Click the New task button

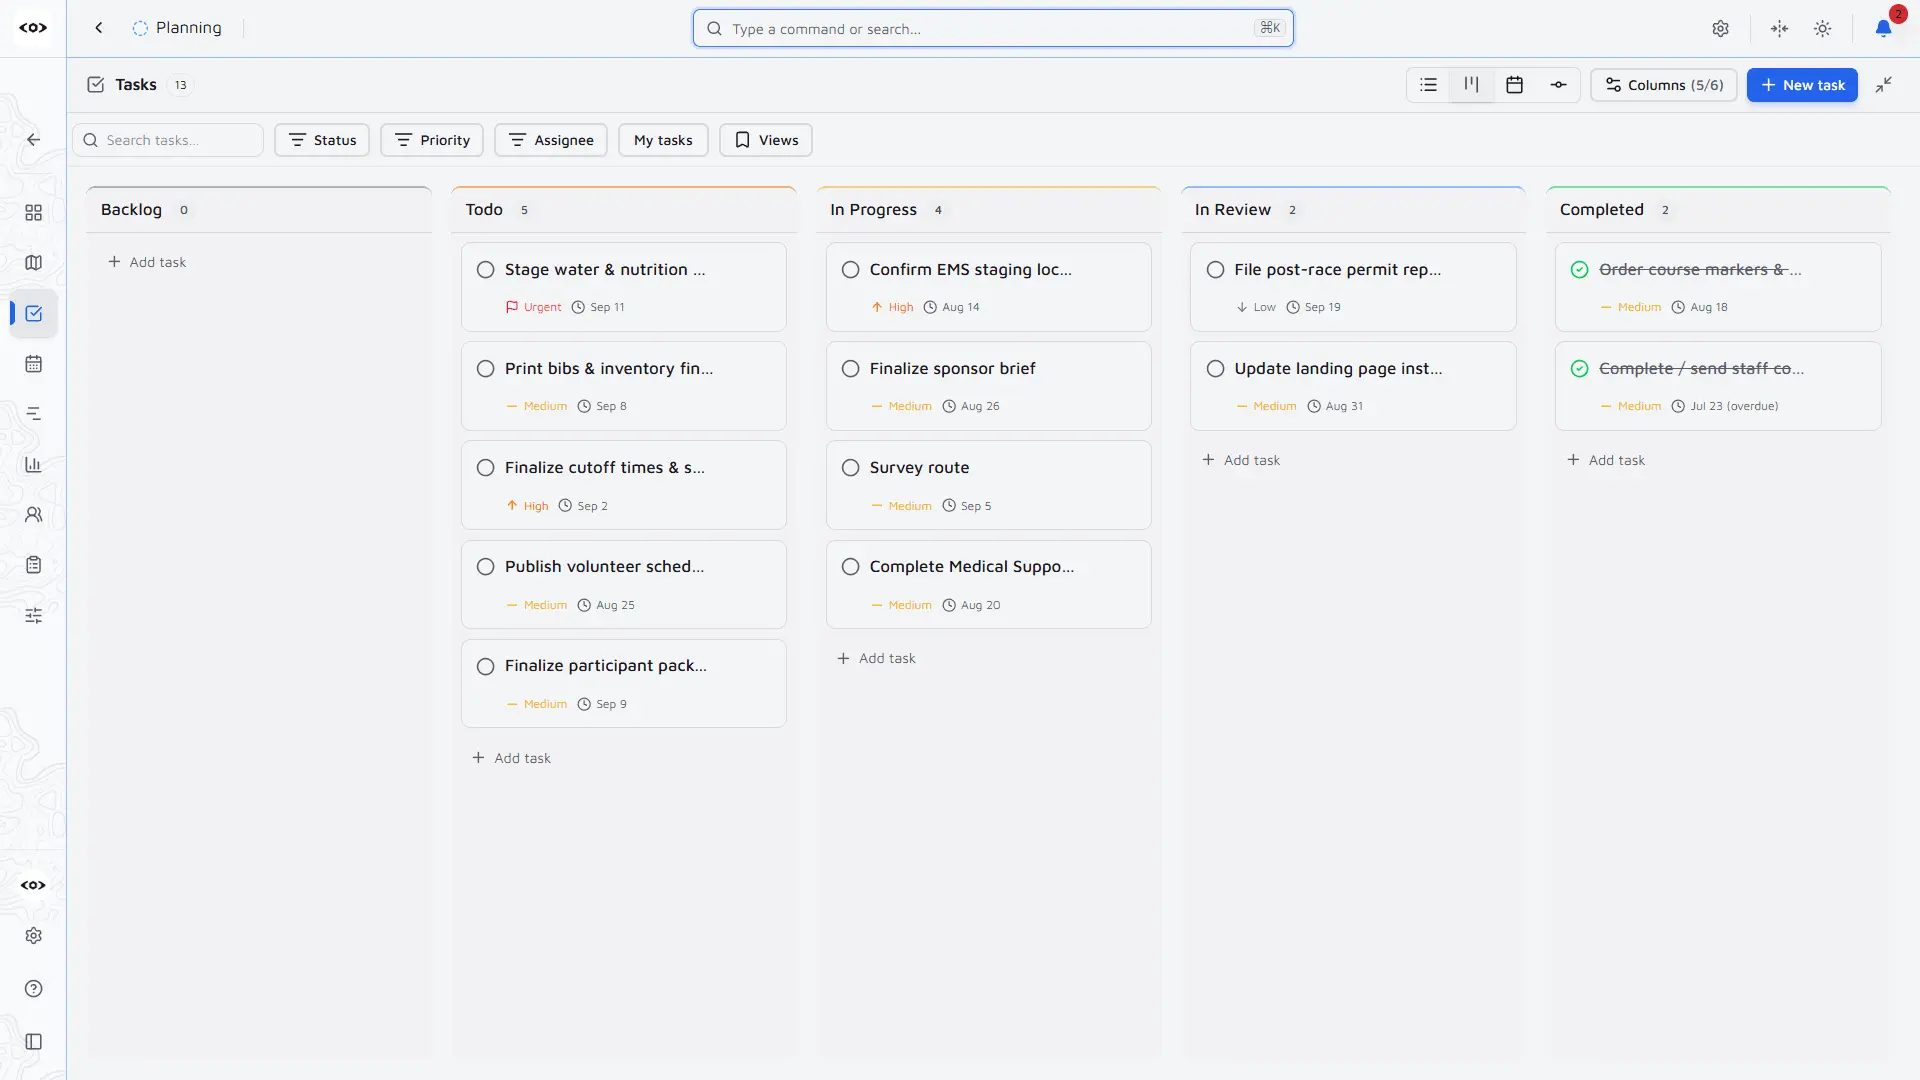(x=1802, y=85)
